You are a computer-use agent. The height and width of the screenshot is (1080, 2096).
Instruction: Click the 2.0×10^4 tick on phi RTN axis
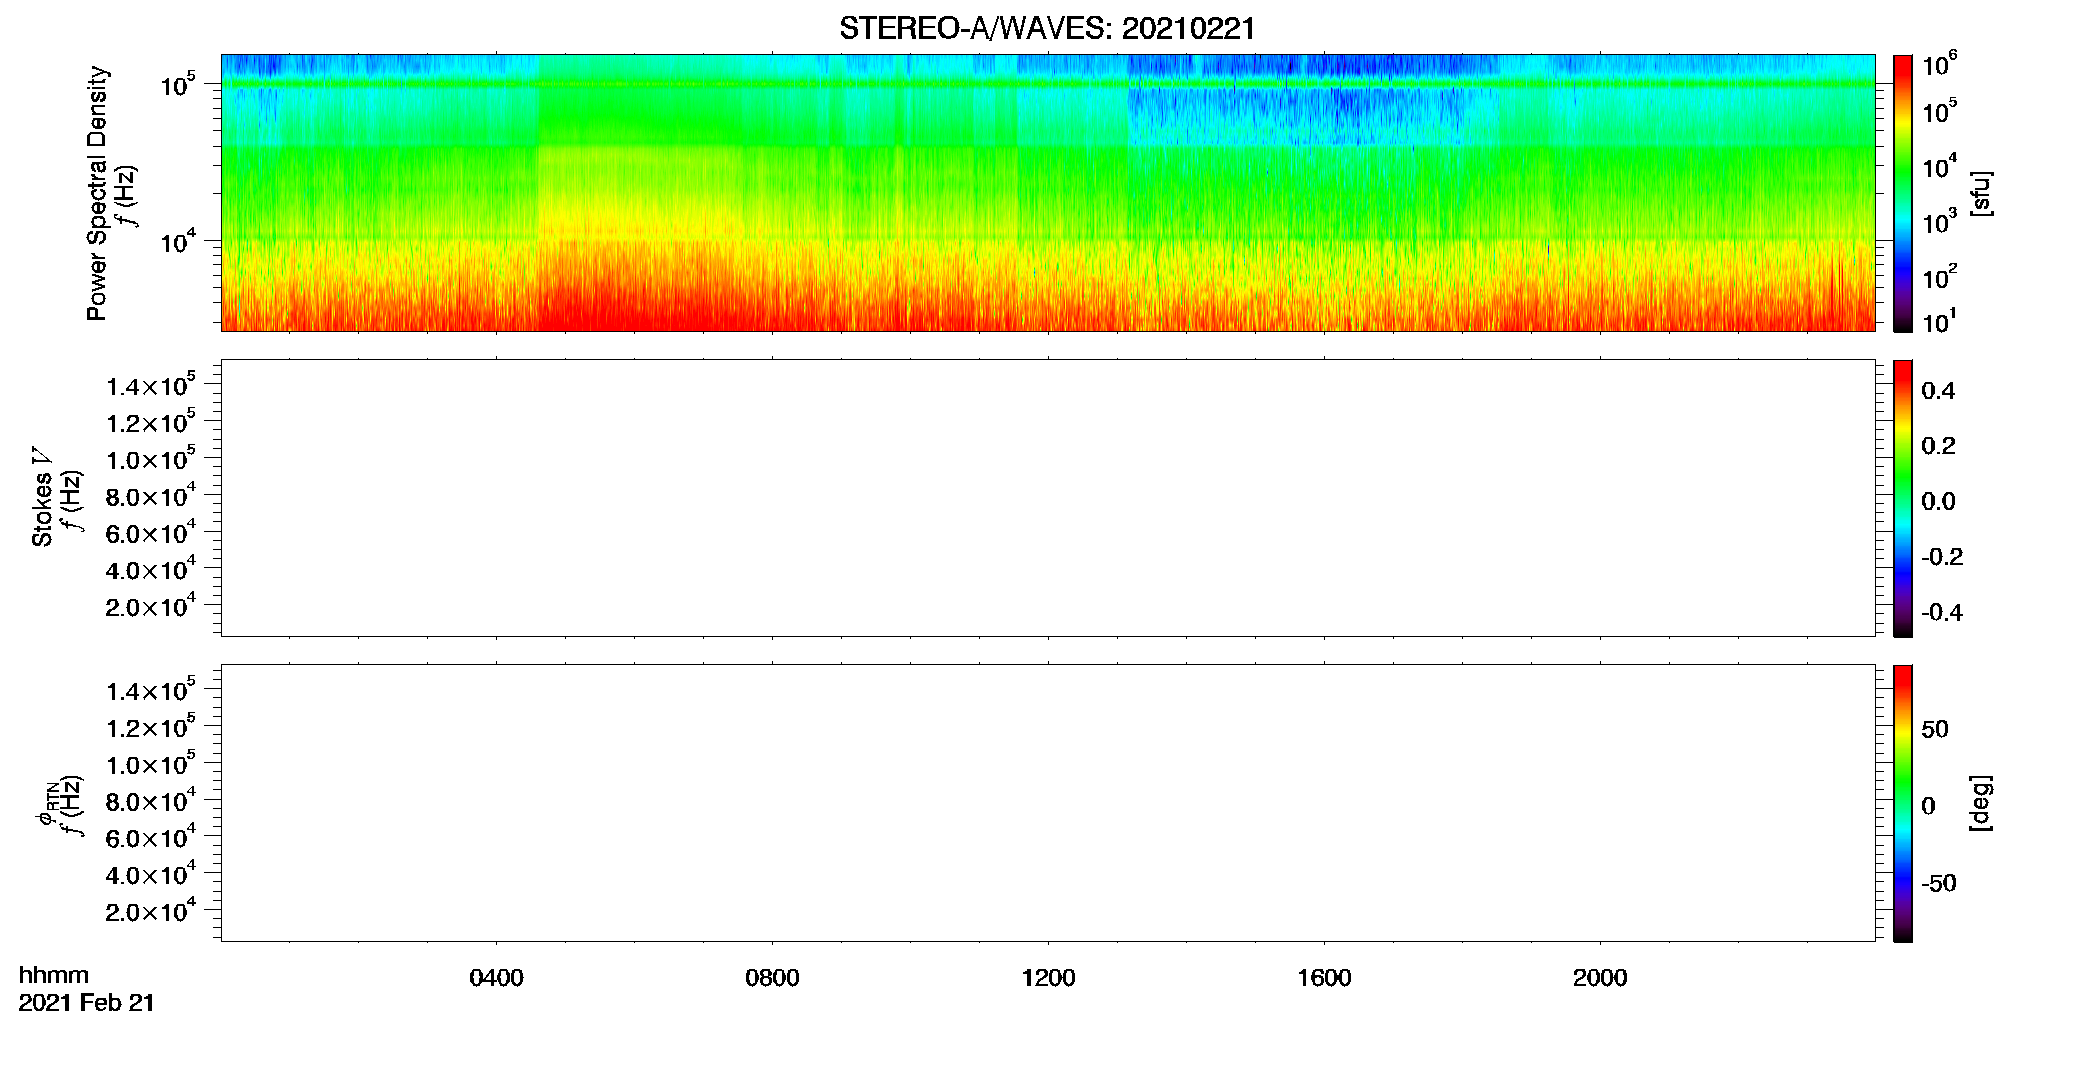[151, 910]
